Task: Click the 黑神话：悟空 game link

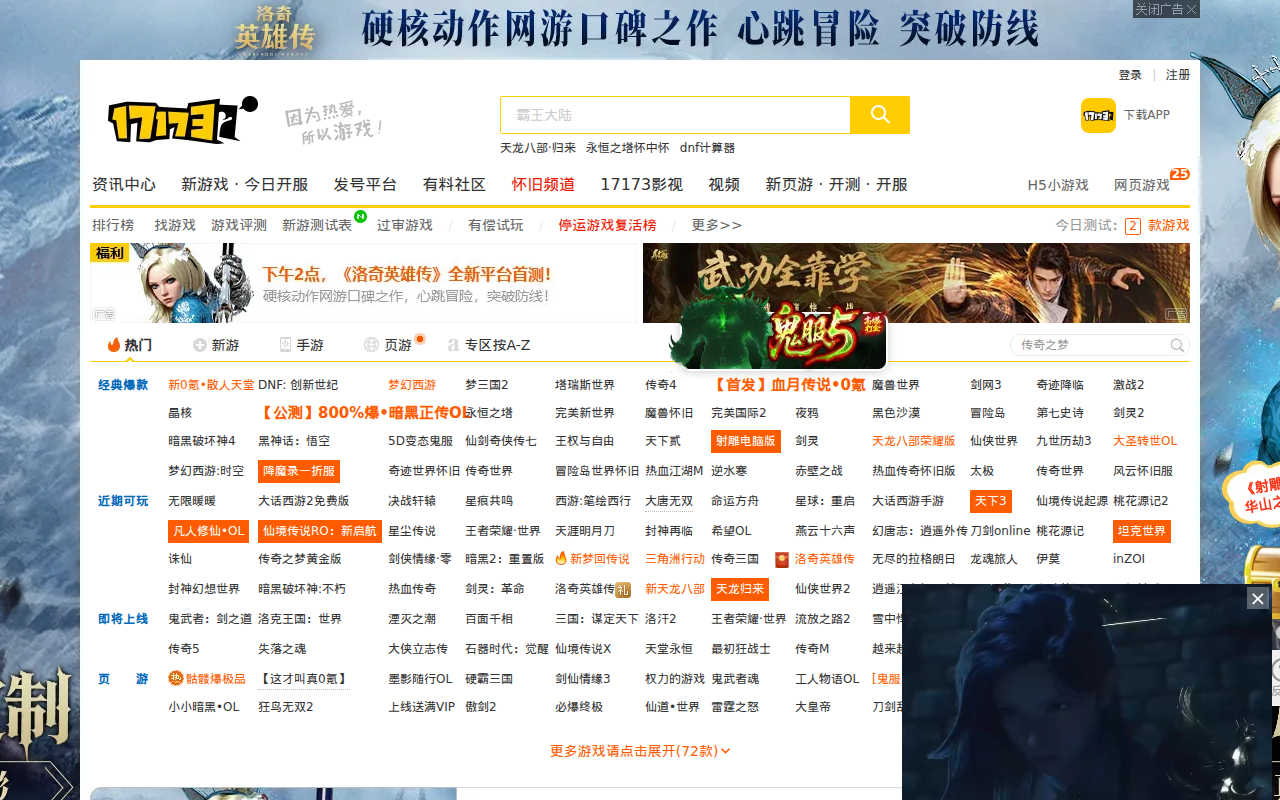Action: pyautogui.click(x=294, y=441)
